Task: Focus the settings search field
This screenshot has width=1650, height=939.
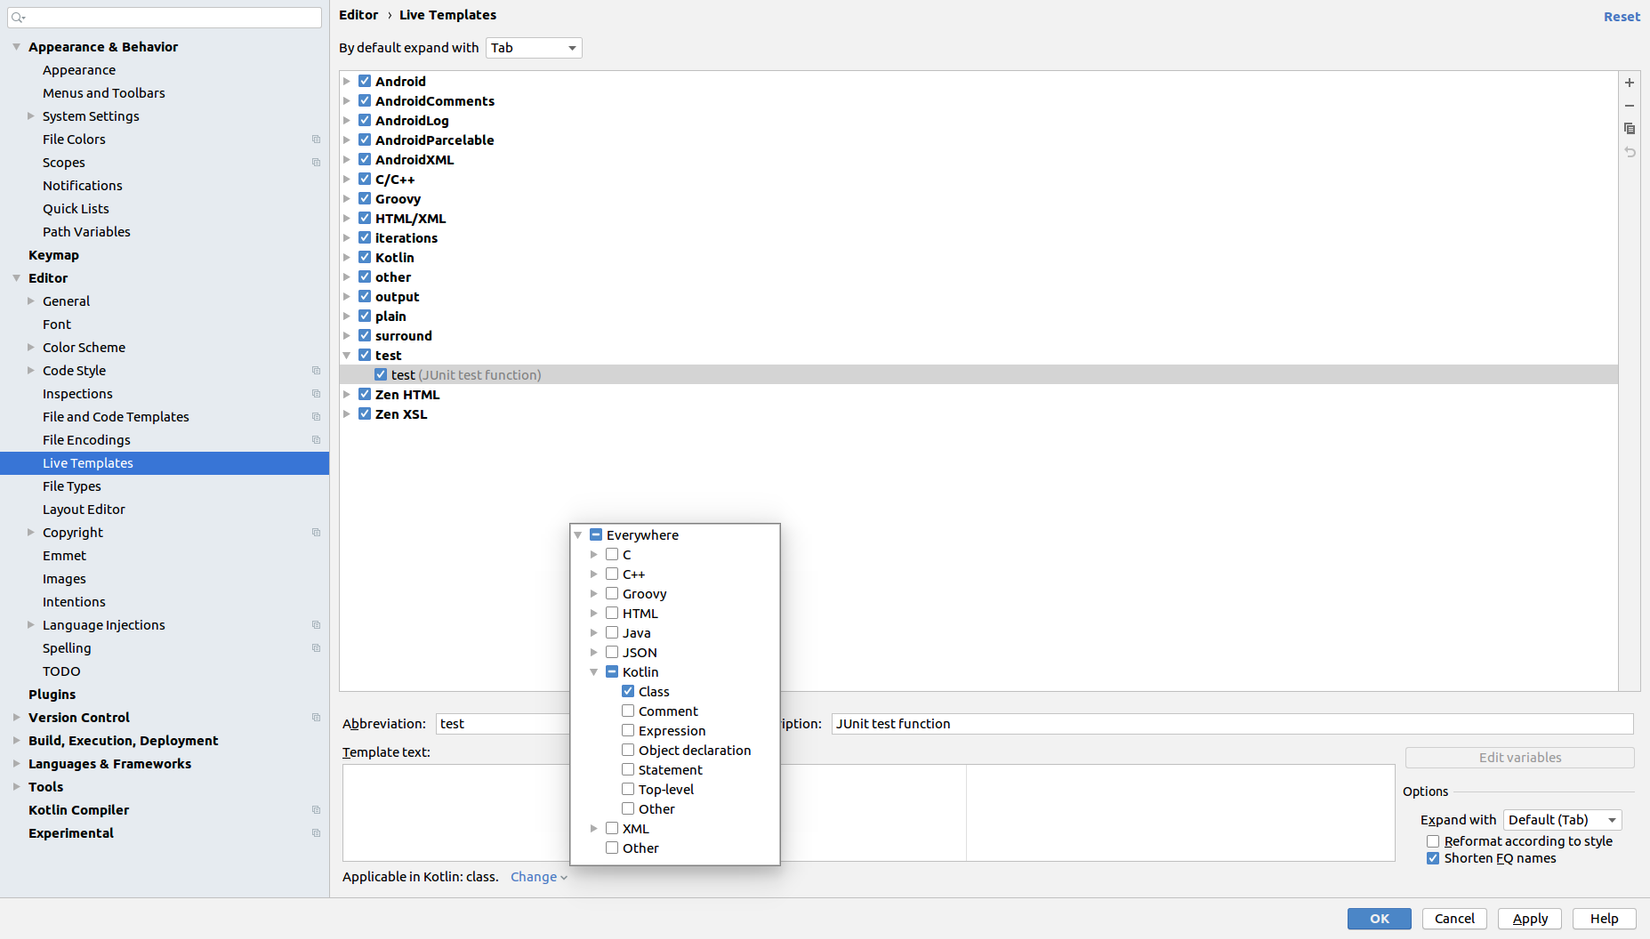Action: click(165, 17)
